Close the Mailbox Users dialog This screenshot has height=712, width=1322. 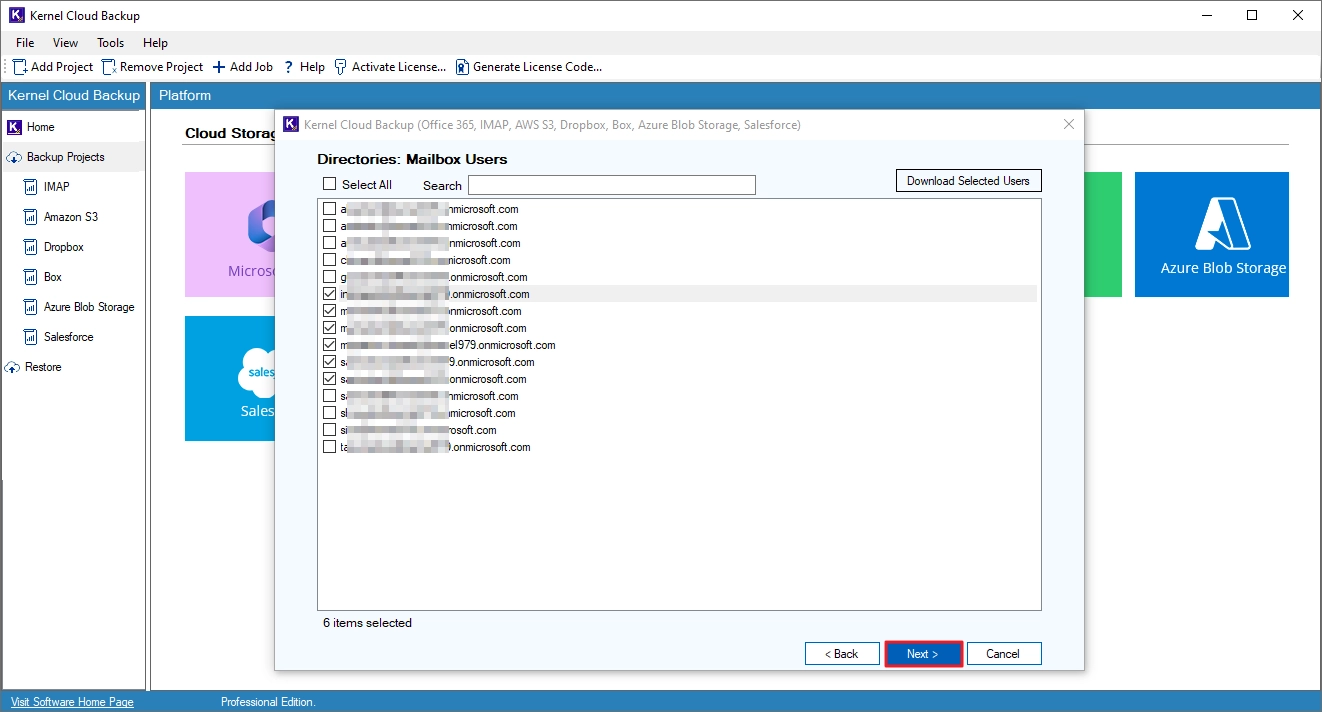pyautogui.click(x=1069, y=124)
